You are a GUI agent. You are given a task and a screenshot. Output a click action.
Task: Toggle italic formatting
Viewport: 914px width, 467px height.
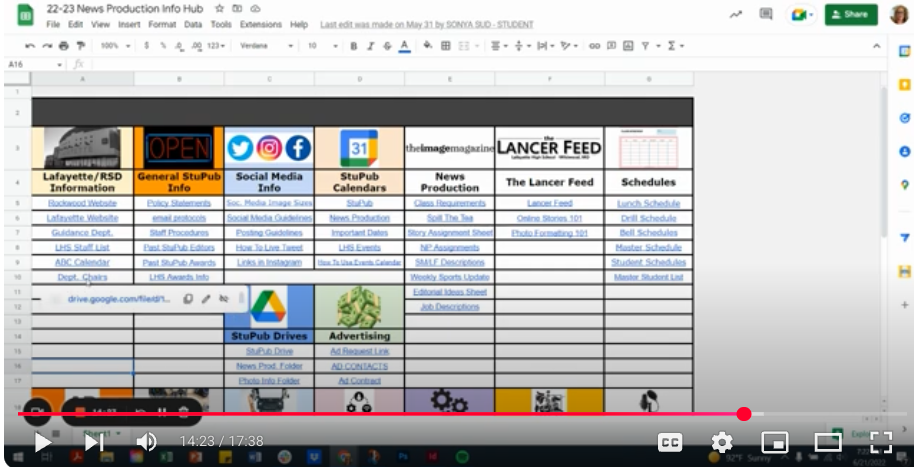click(x=370, y=46)
